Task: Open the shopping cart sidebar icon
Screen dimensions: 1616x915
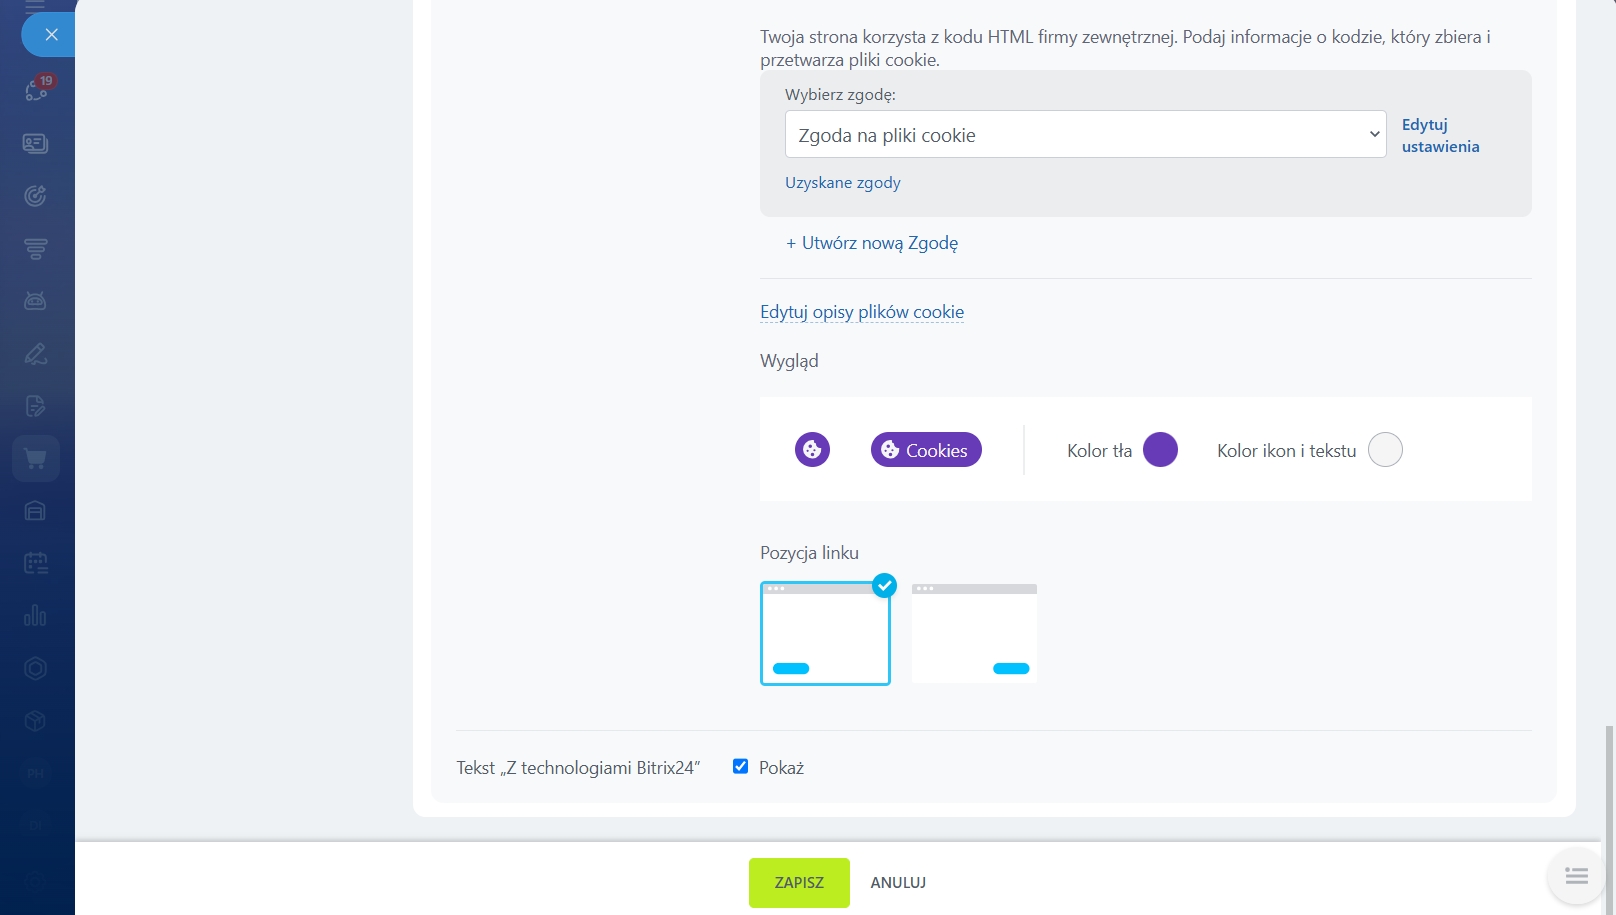Action: [36, 459]
